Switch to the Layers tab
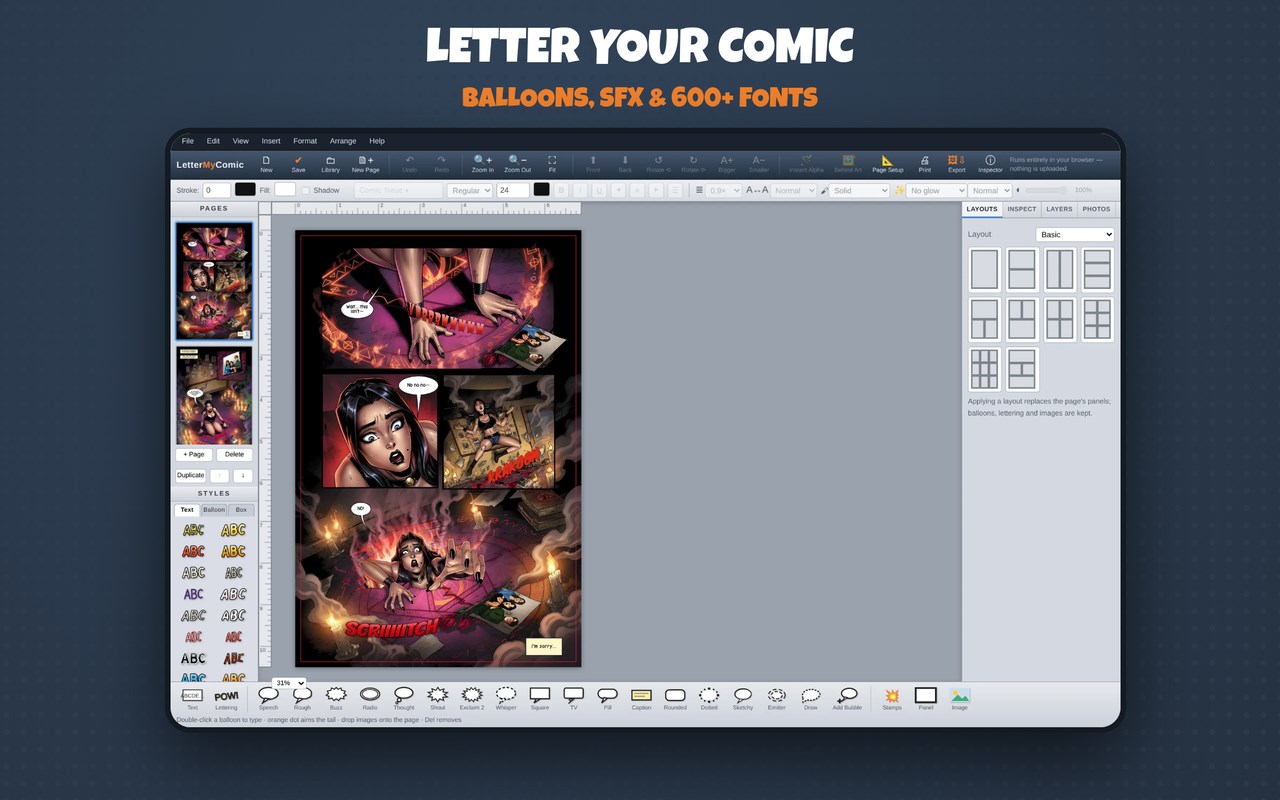The image size is (1280, 800). [x=1059, y=209]
